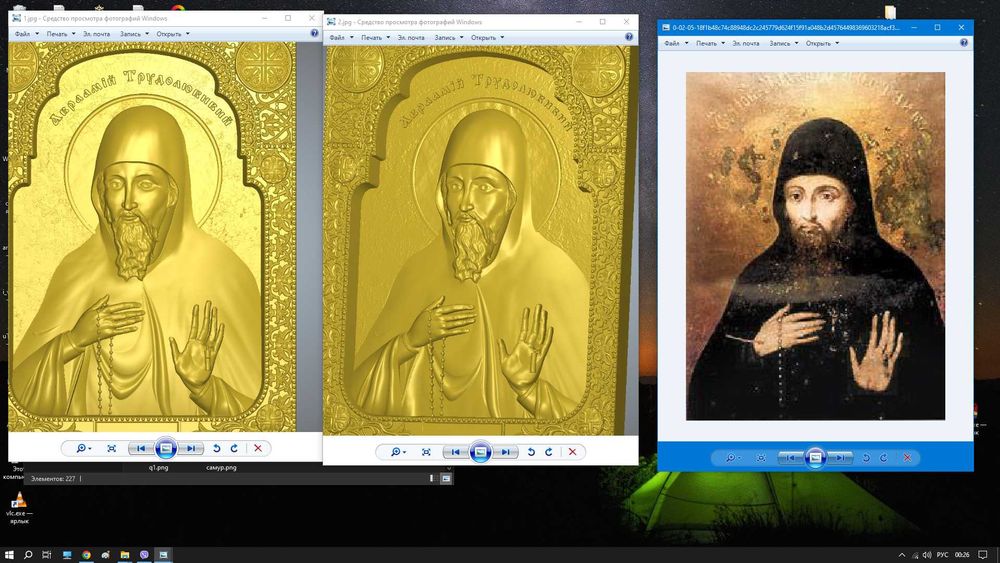Viewport: 1000px width, 563px height.
Task: Rotate counterclockwise in painted portrait viewer
Action: 866,458
